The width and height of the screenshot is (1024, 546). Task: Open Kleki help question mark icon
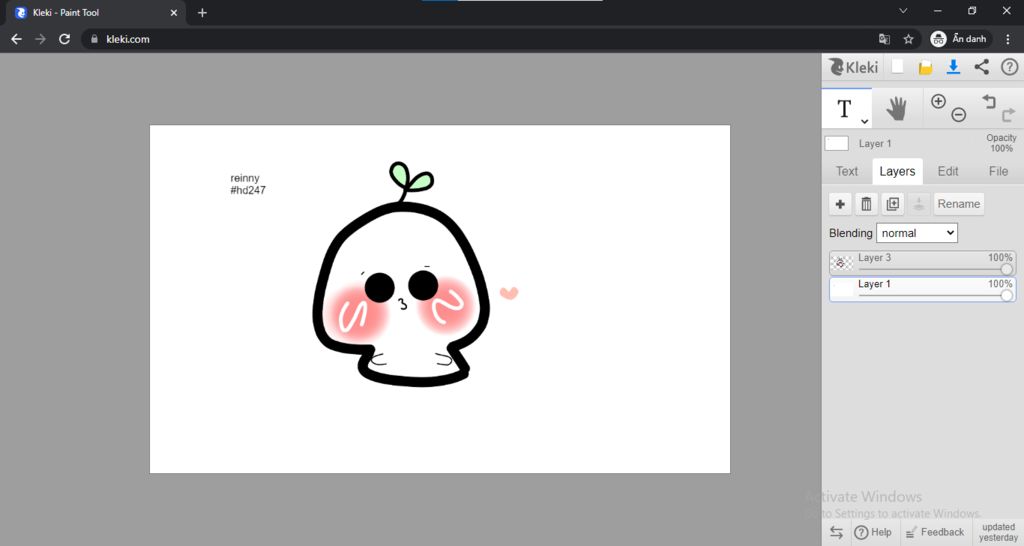(x=1009, y=67)
